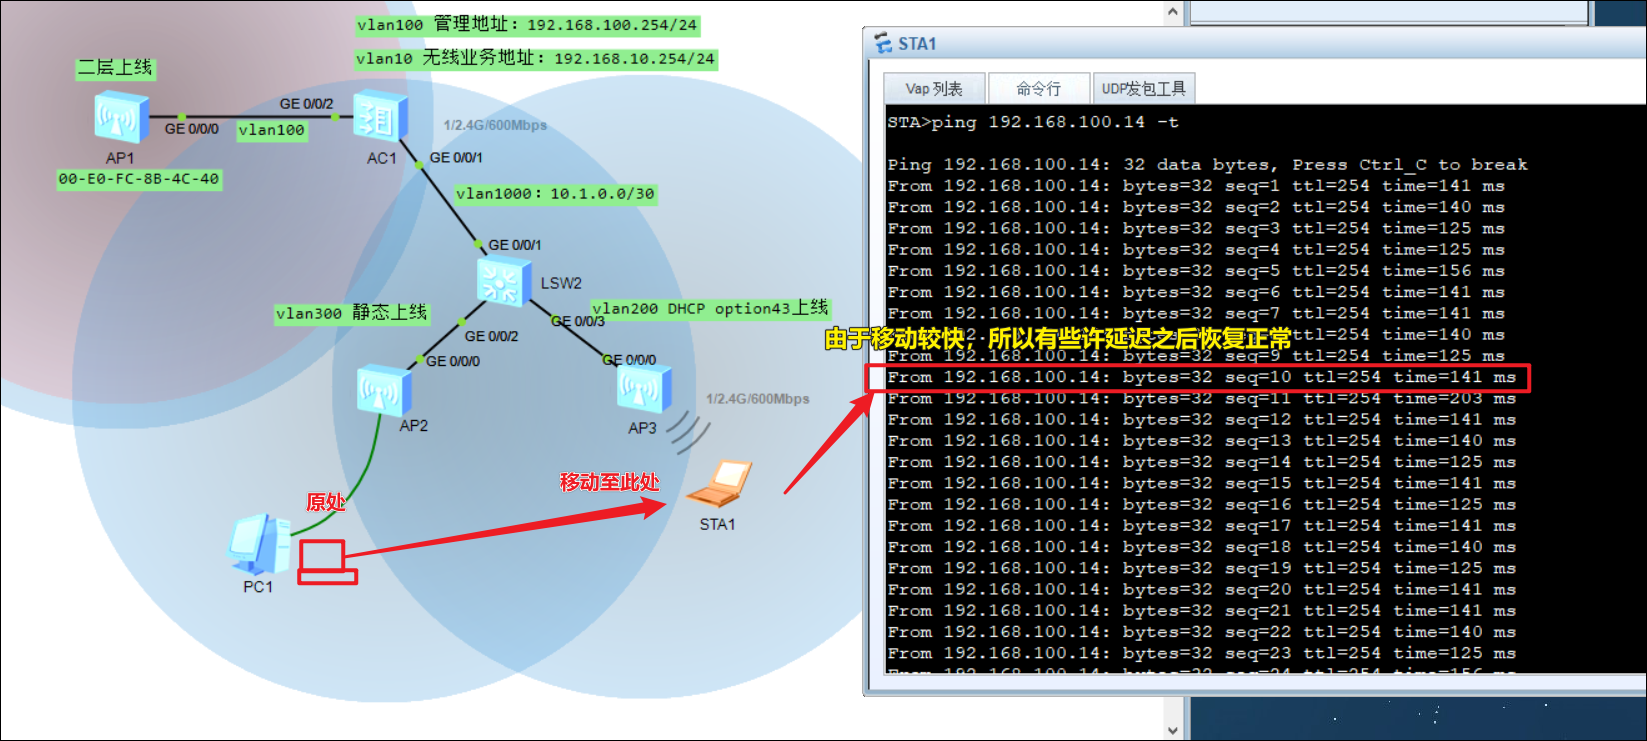Click the AC1 GE 0/0/2 port label

coord(306,104)
